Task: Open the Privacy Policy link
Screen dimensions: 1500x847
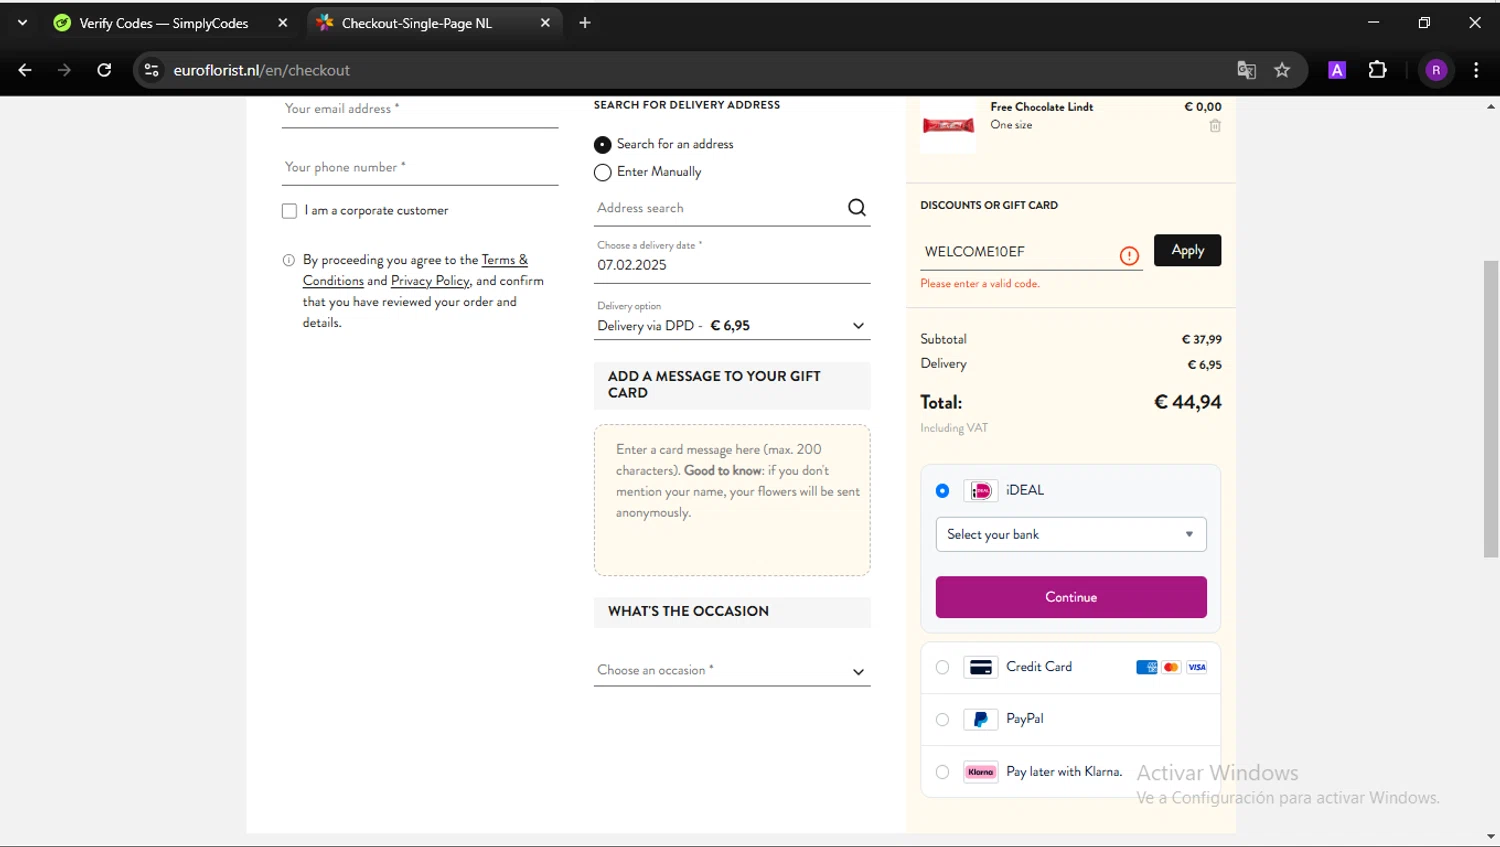Action: coord(430,281)
